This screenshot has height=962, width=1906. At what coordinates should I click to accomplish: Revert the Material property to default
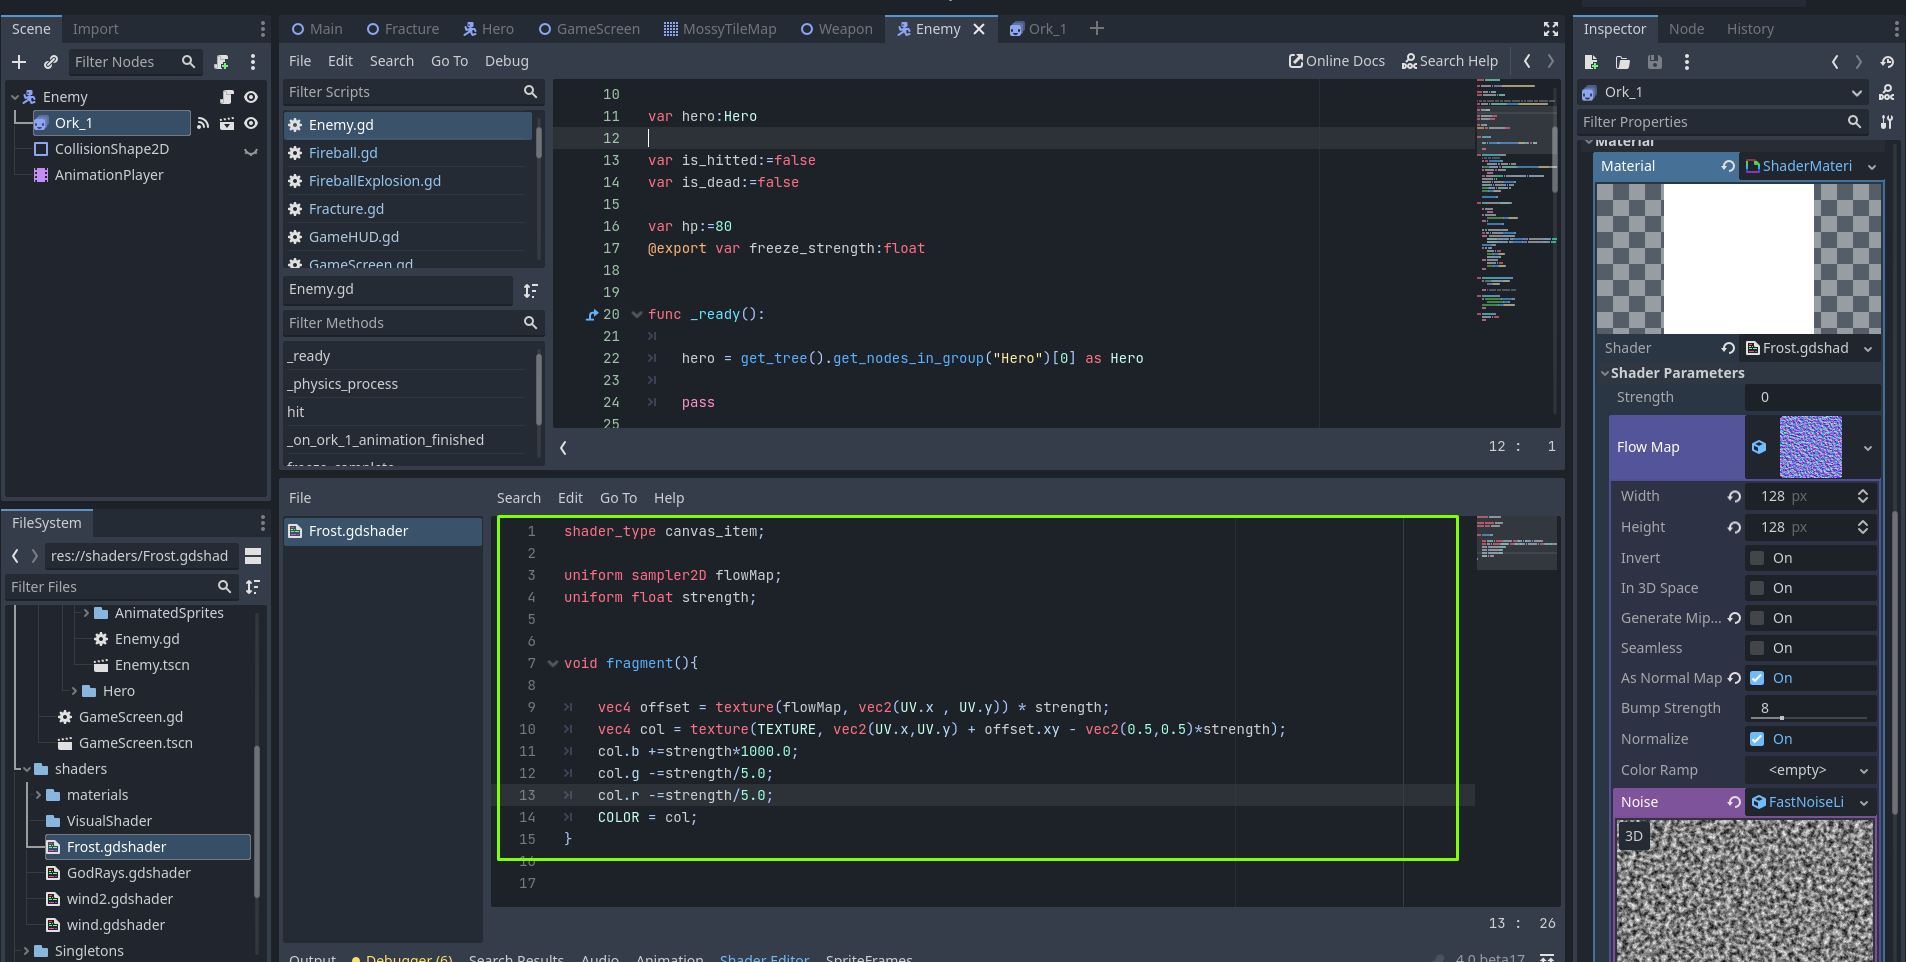[1728, 166]
